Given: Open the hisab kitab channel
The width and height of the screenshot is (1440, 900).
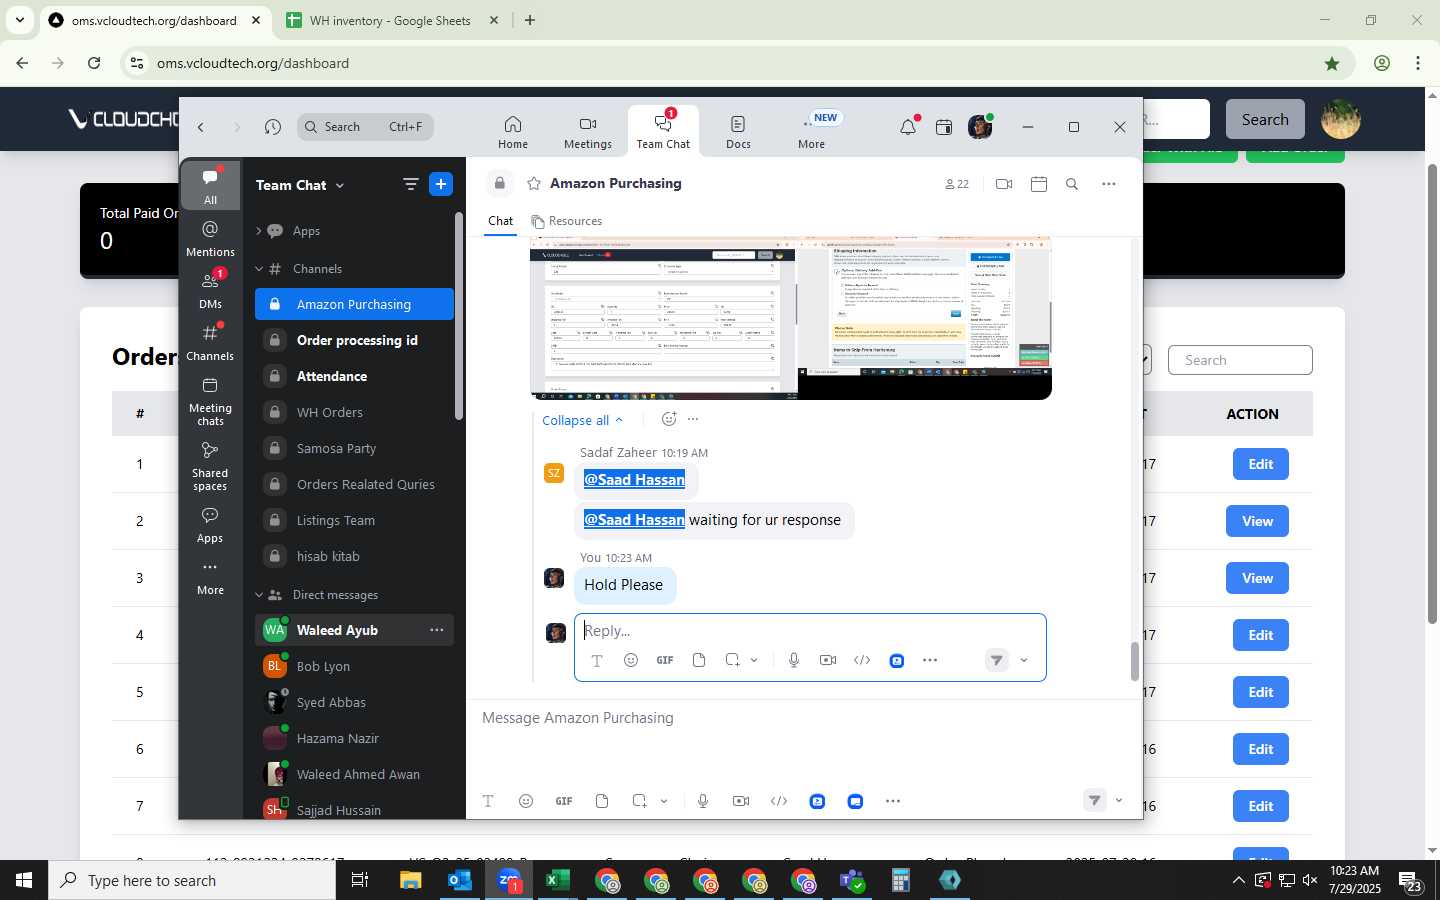Looking at the screenshot, I should pos(354,556).
